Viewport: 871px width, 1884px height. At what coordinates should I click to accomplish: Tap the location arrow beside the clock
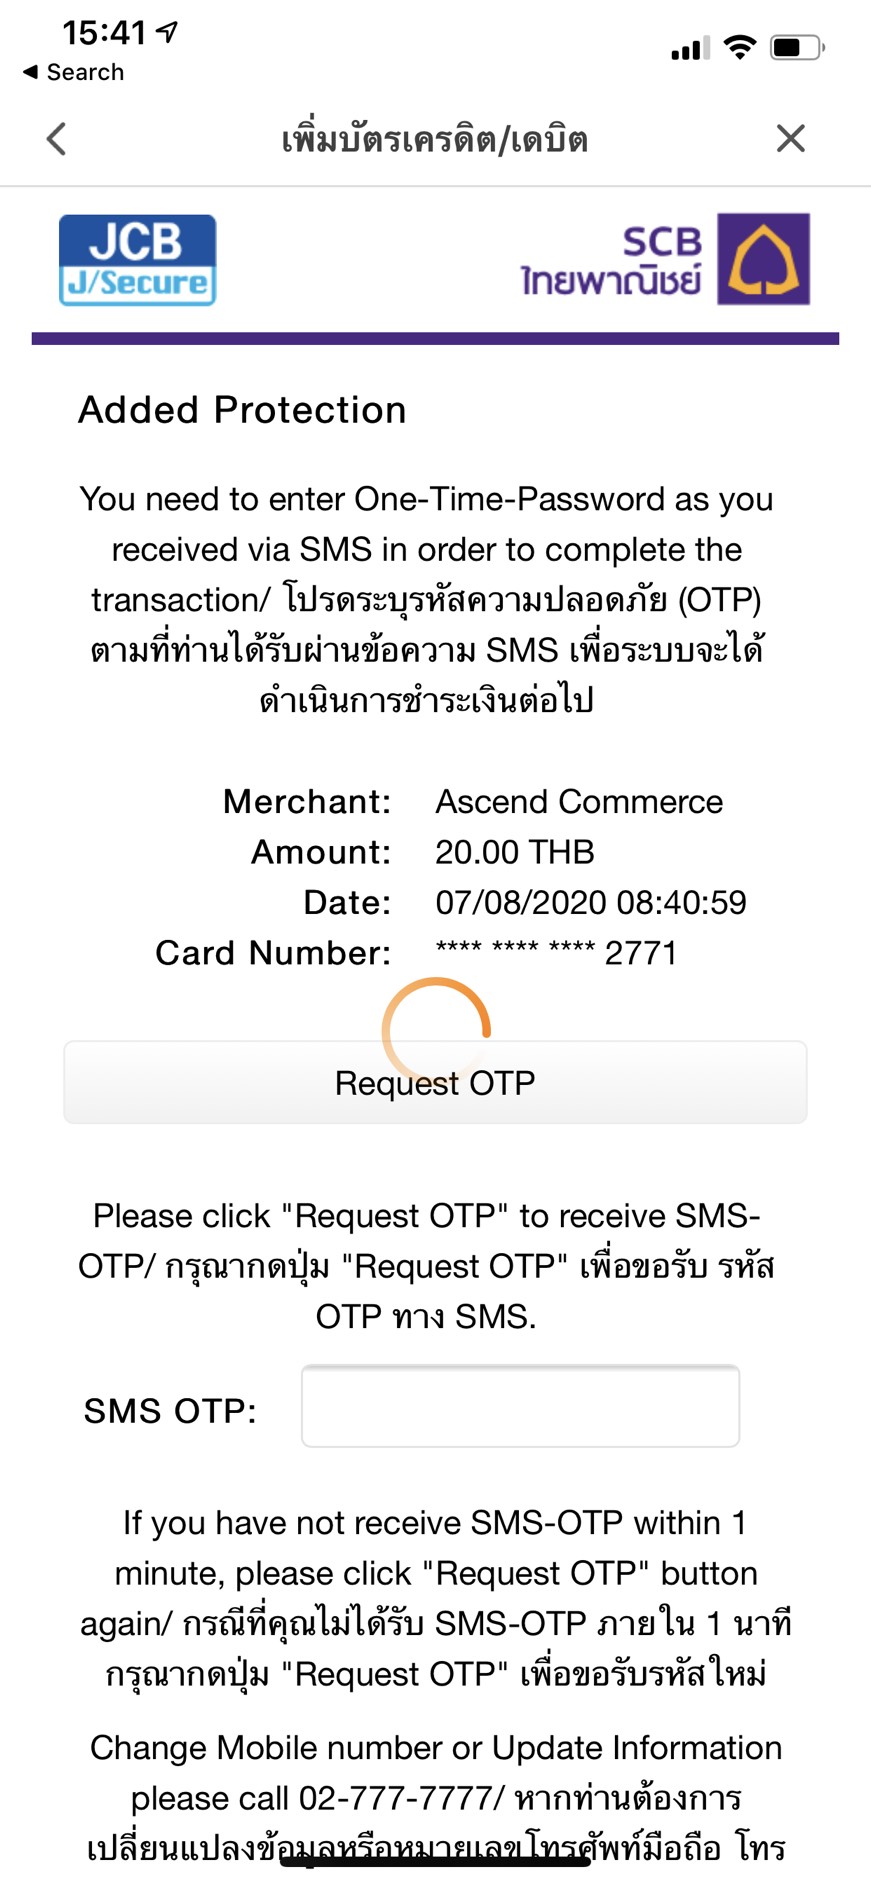[168, 32]
